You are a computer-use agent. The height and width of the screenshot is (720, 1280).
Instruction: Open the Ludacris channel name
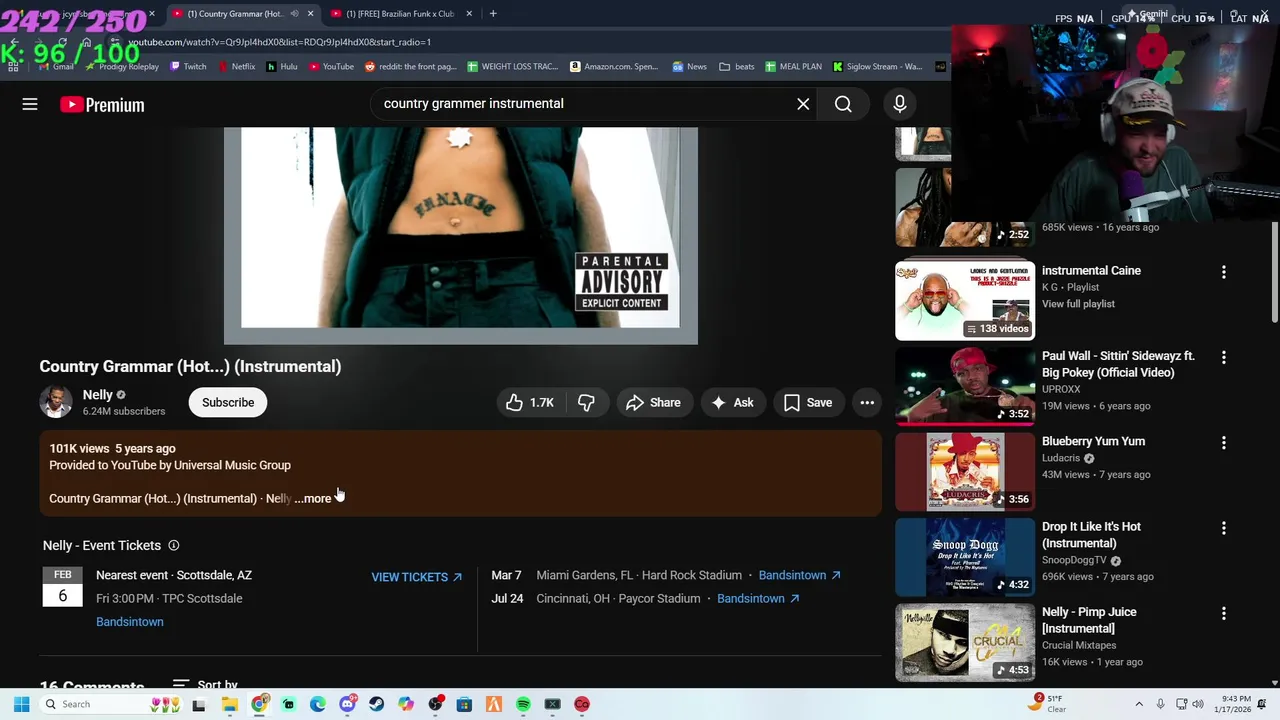[x=1061, y=458]
